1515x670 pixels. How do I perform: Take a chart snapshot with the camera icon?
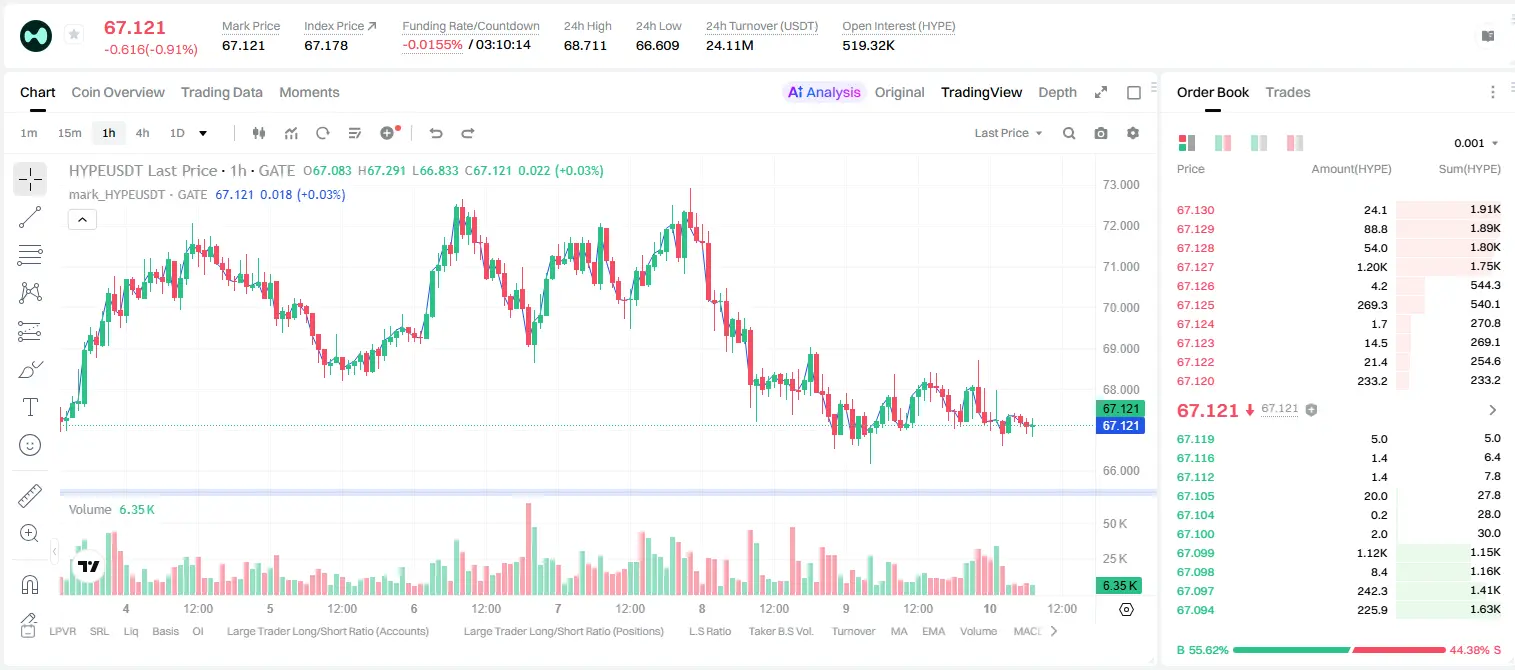(1101, 133)
